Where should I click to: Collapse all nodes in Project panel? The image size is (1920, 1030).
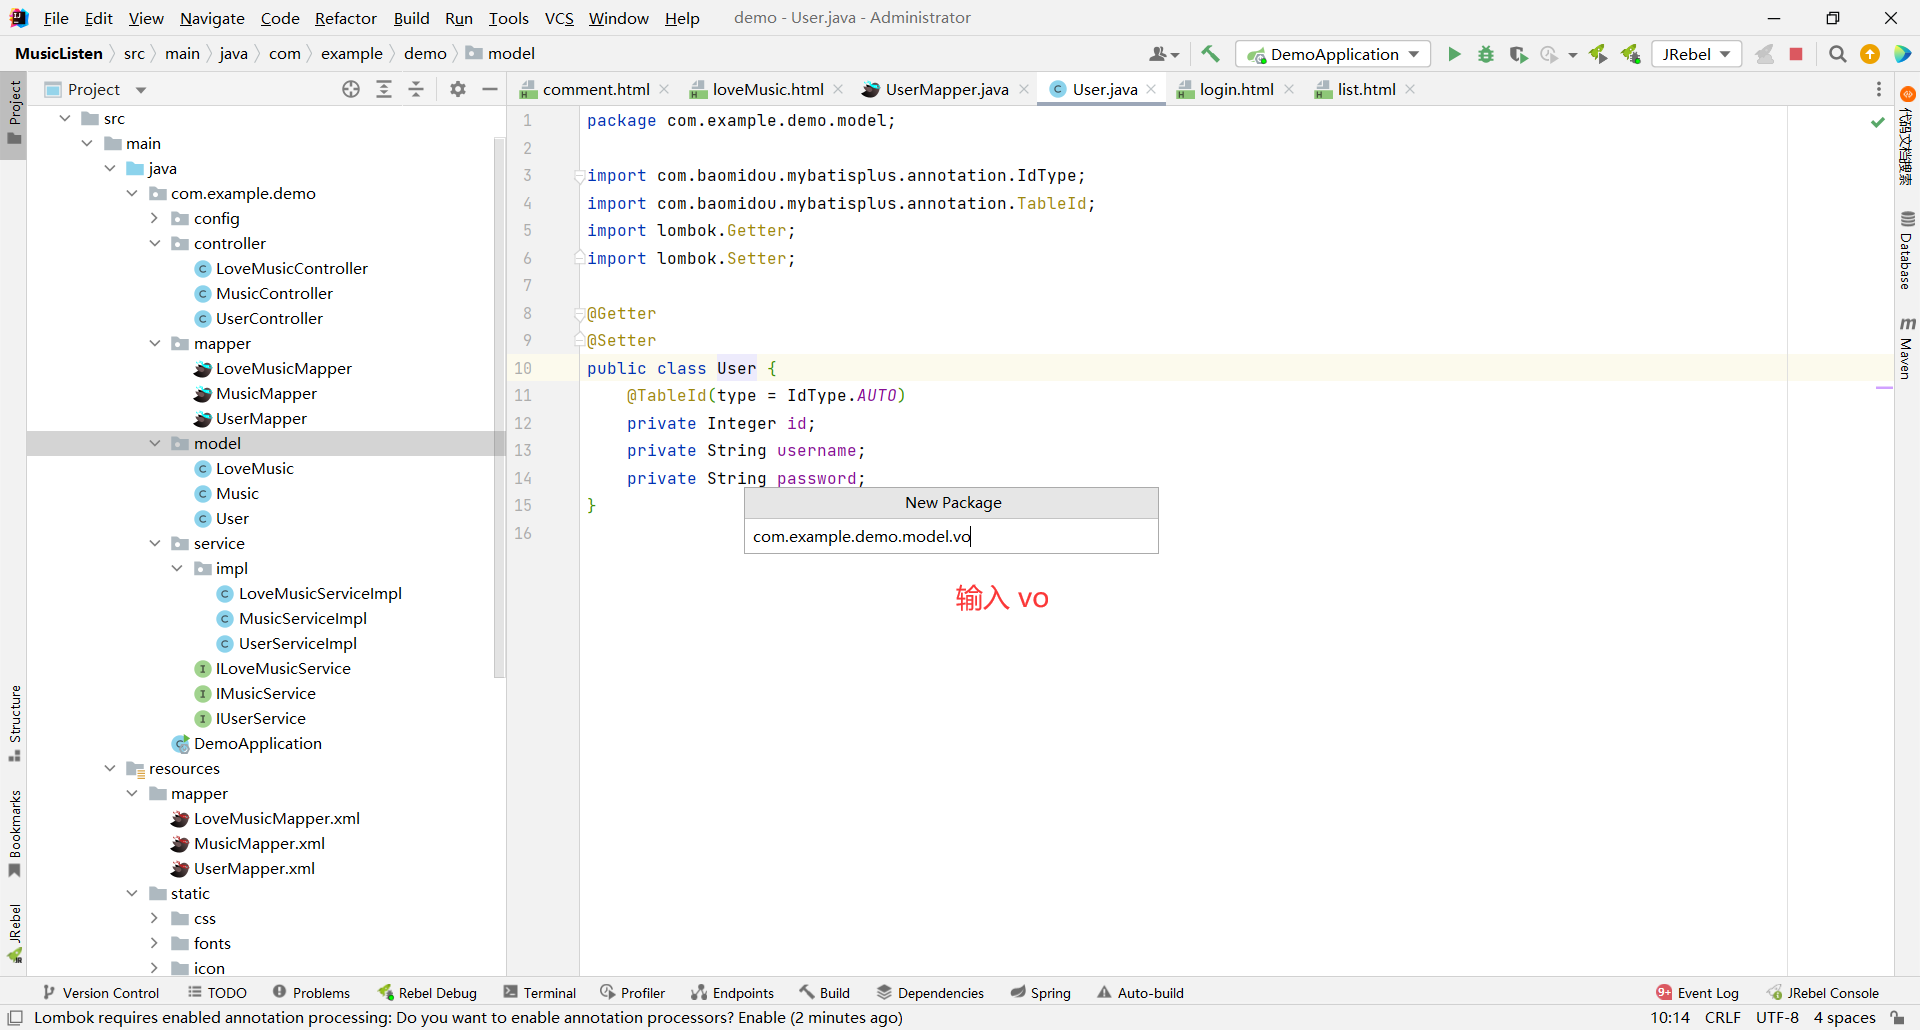point(416,89)
